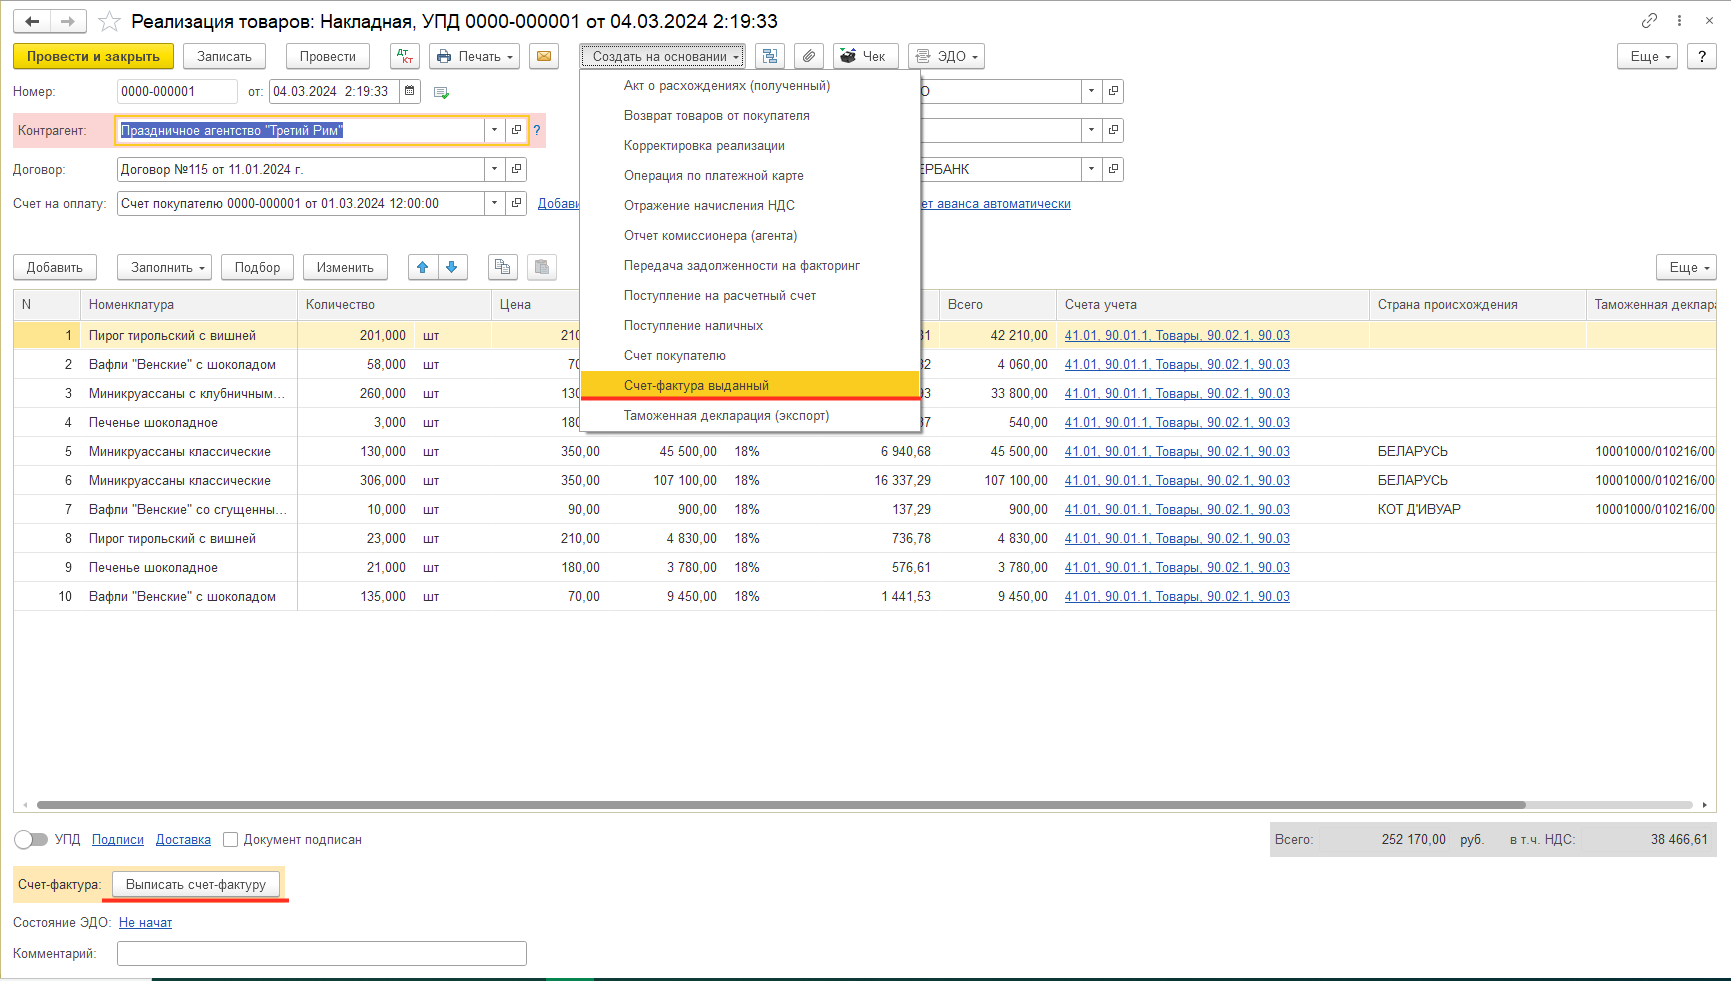Click the blue question mark by Контрагент

coord(537,130)
